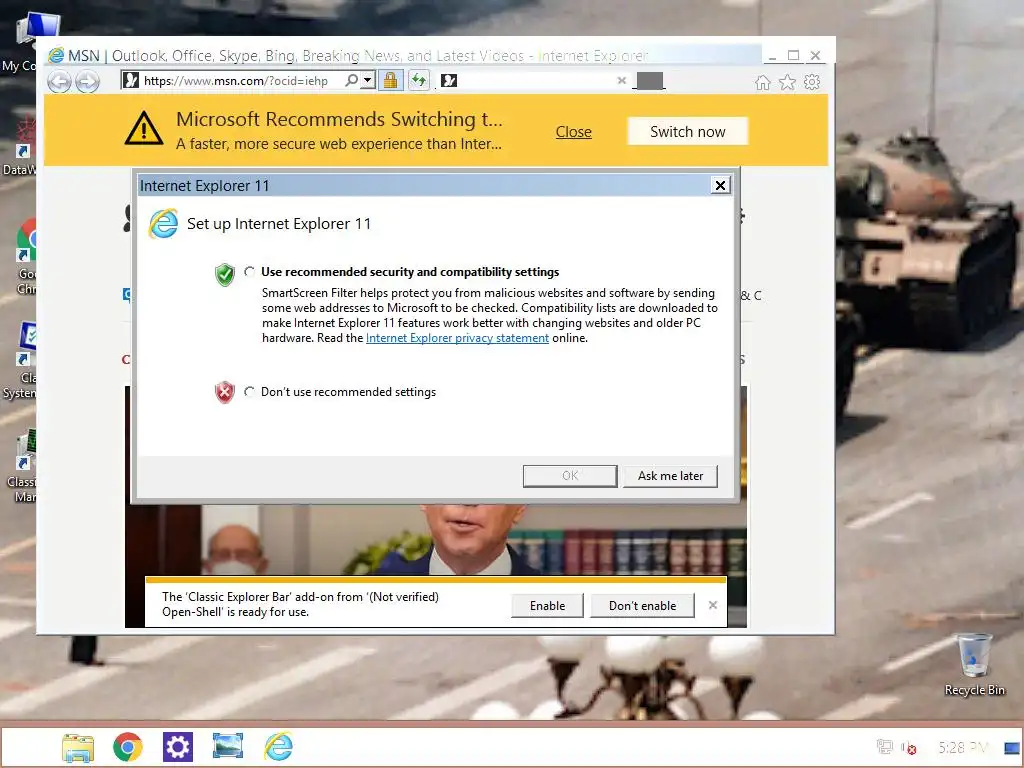Click the muted volume tray icon
1024x768 pixels.
909,748
